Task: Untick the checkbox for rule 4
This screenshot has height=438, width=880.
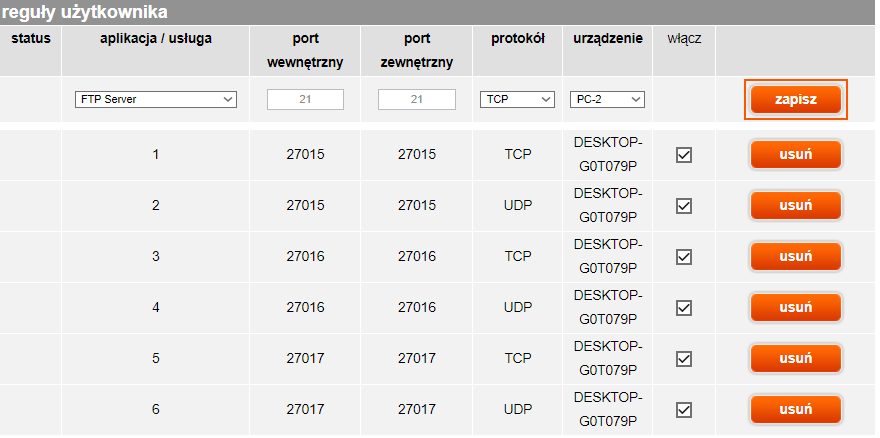Action: 684,307
